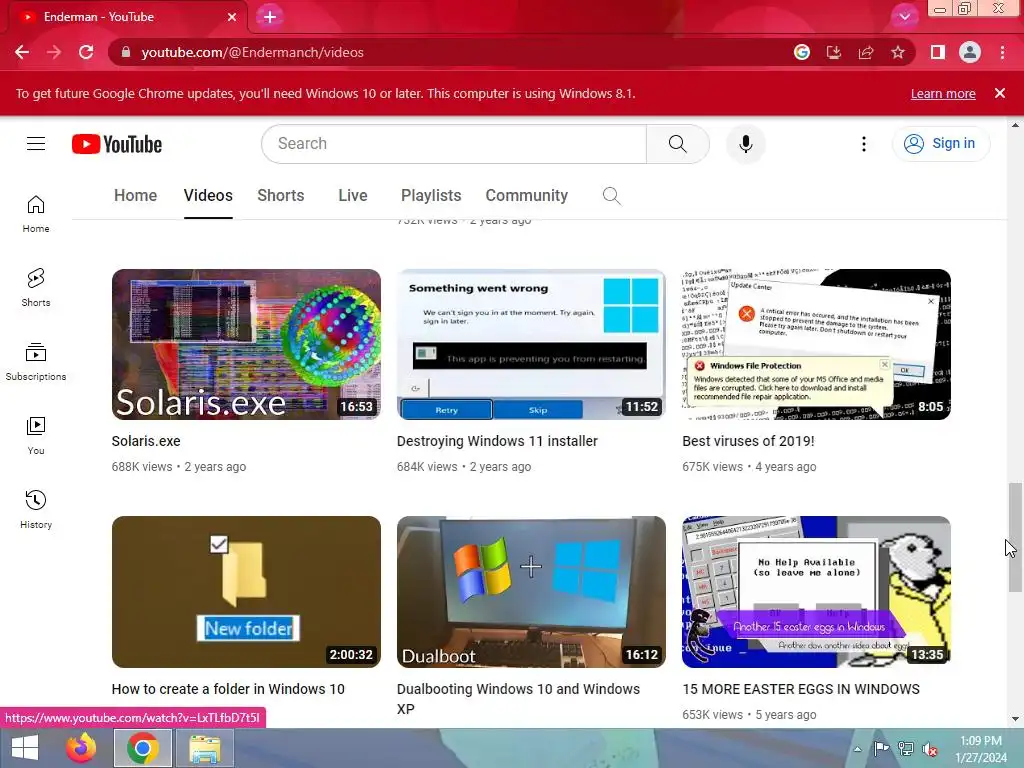The height and width of the screenshot is (768, 1024).
Task: Click the YouTube logo
Action: [x=117, y=144]
